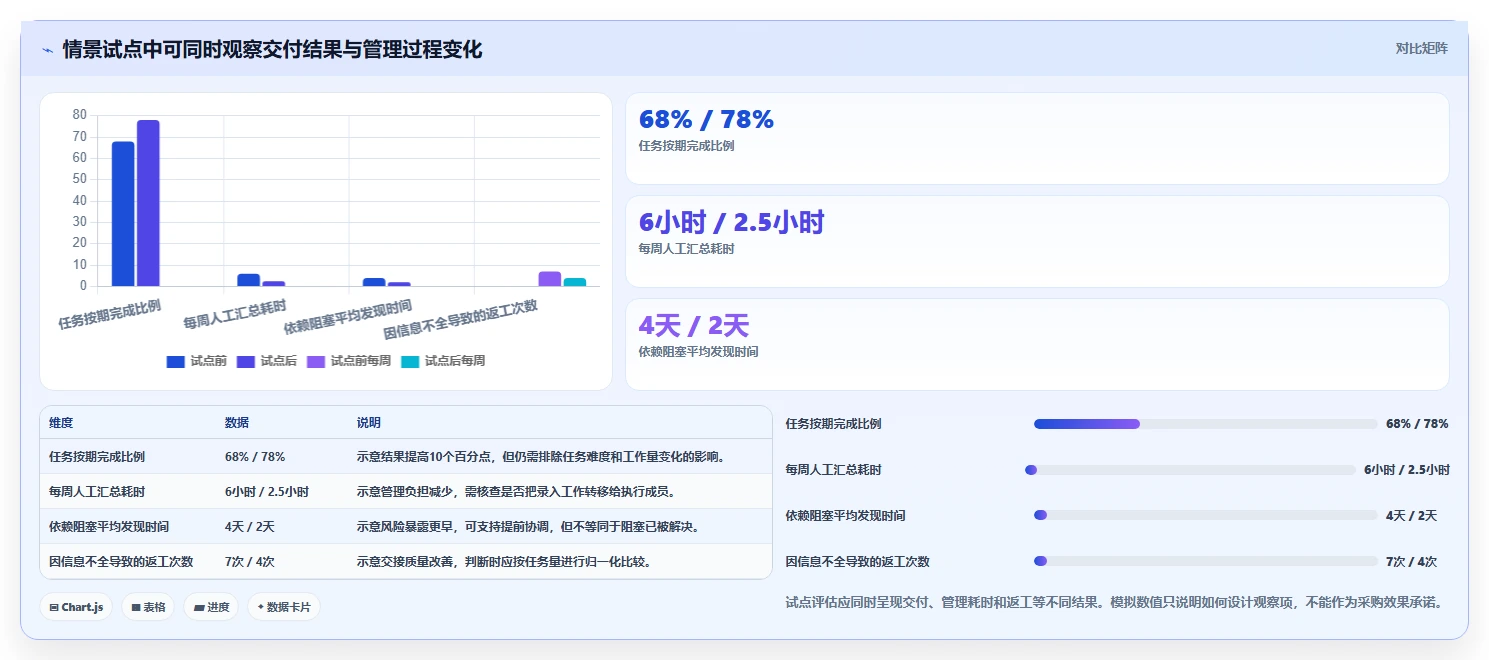Click the 试点前 bar at 68 in chart
Image resolution: width=1489 pixels, height=660 pixels.
[x=123, y=214]
